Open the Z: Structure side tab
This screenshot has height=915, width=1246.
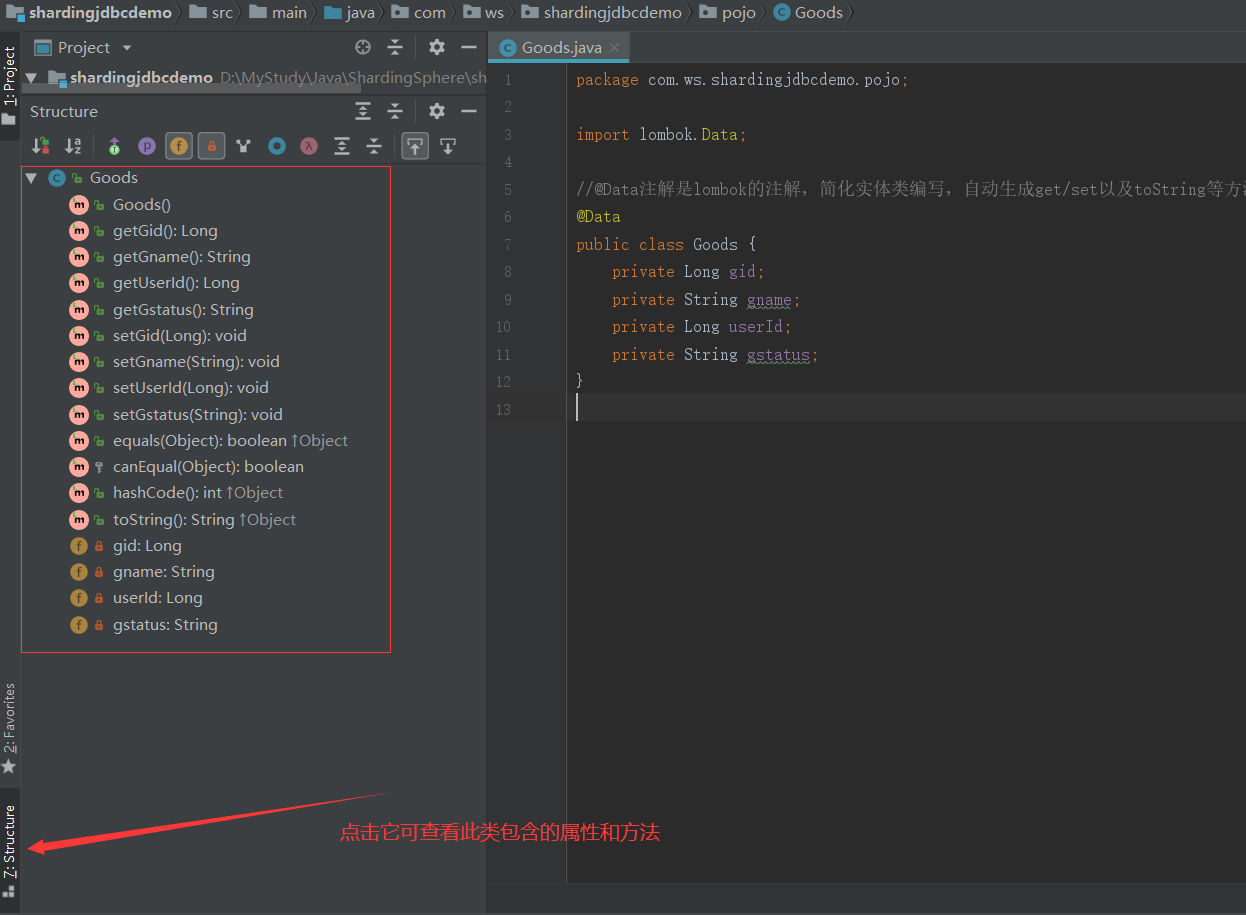pos(10,850)
